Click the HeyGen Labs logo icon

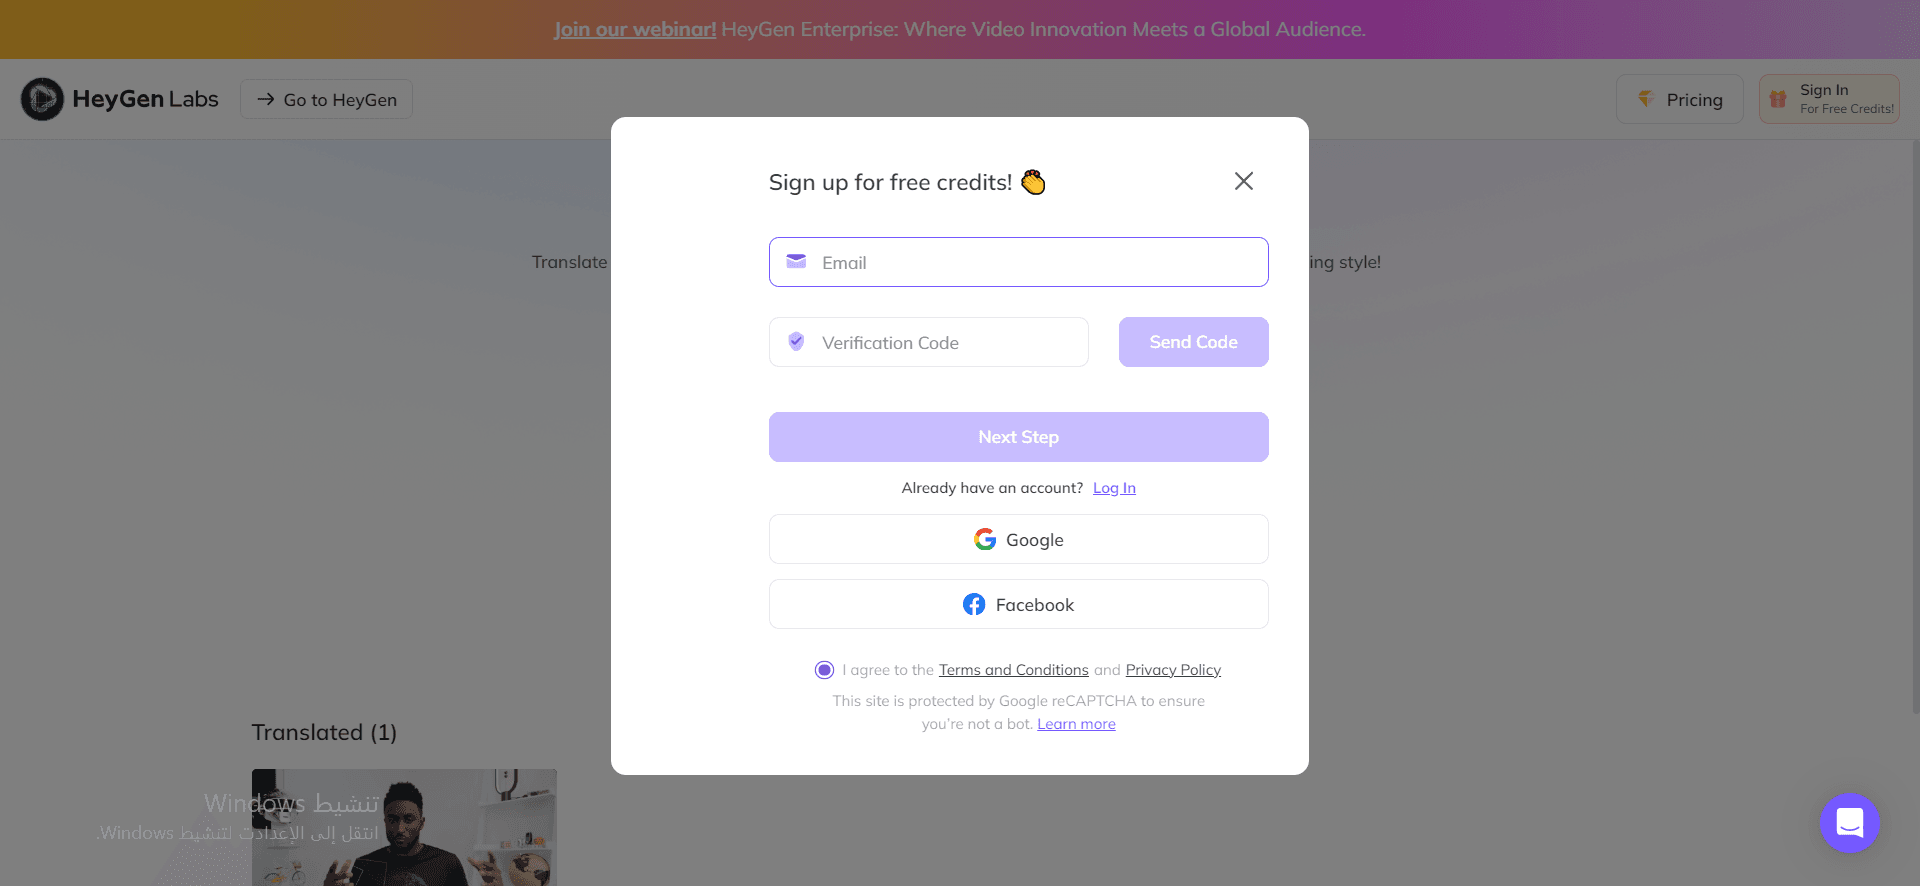pyautogui.click(x=42, y=99)
